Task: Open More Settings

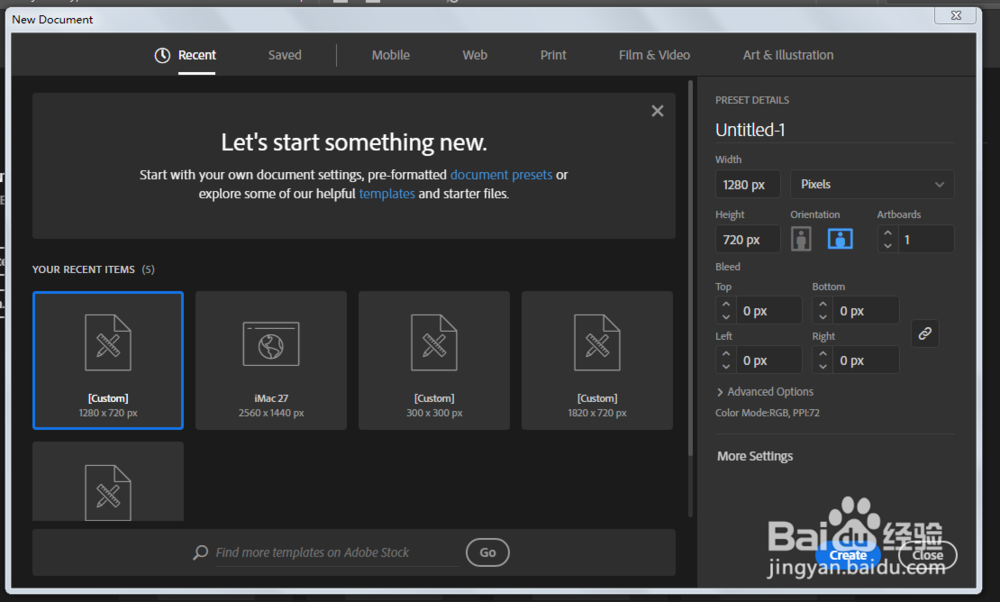Action: [x=754, y=456]
